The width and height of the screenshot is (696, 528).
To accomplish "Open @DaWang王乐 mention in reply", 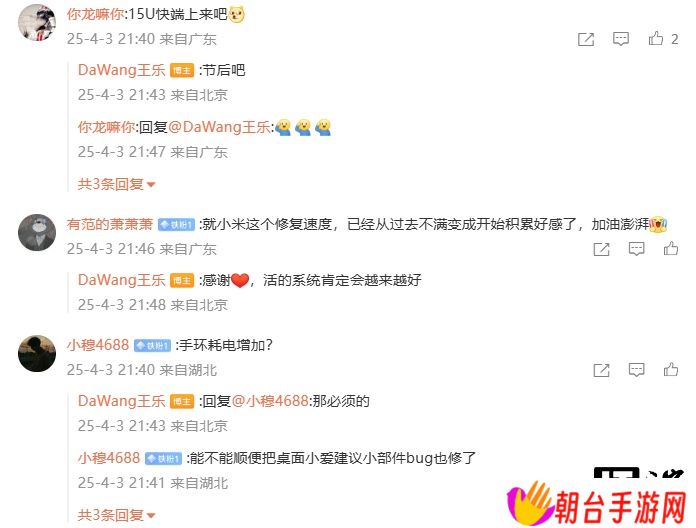I will click(219, 127).
